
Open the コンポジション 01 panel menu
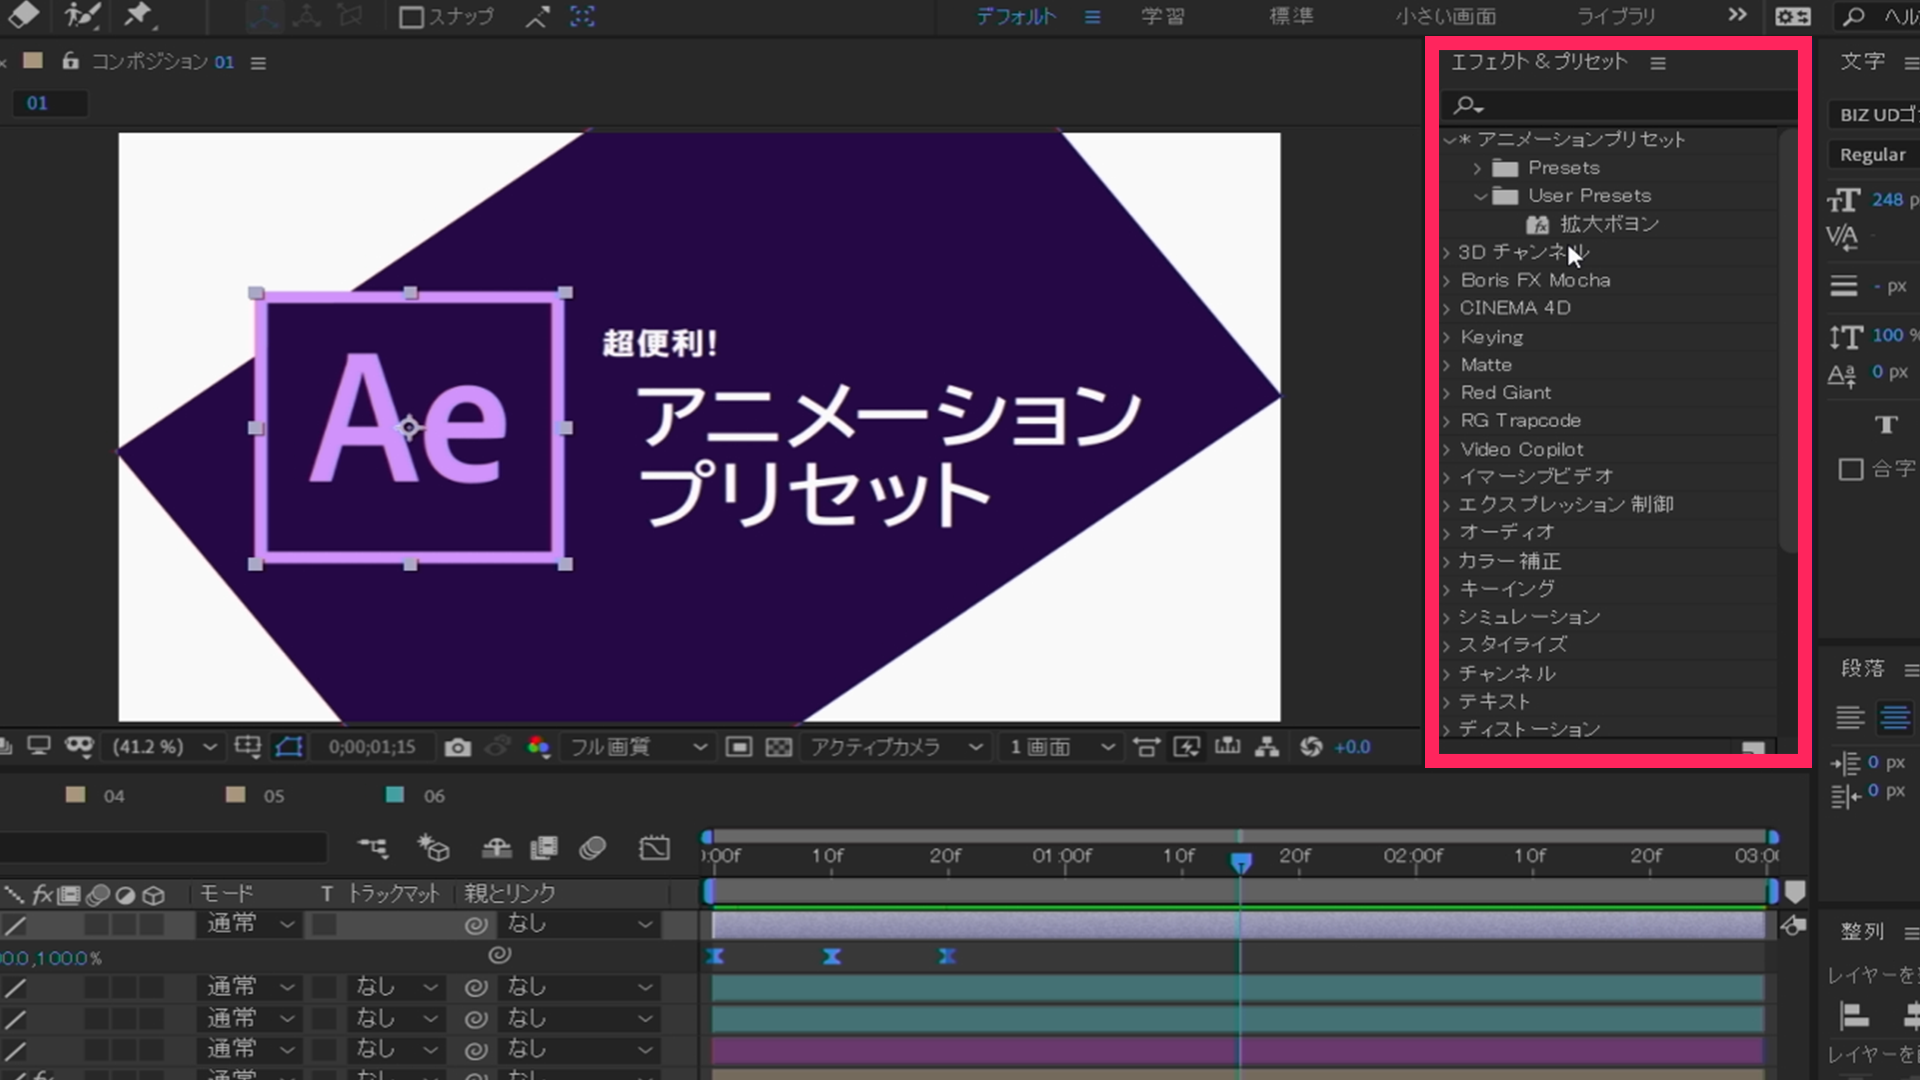pos(258,63)
